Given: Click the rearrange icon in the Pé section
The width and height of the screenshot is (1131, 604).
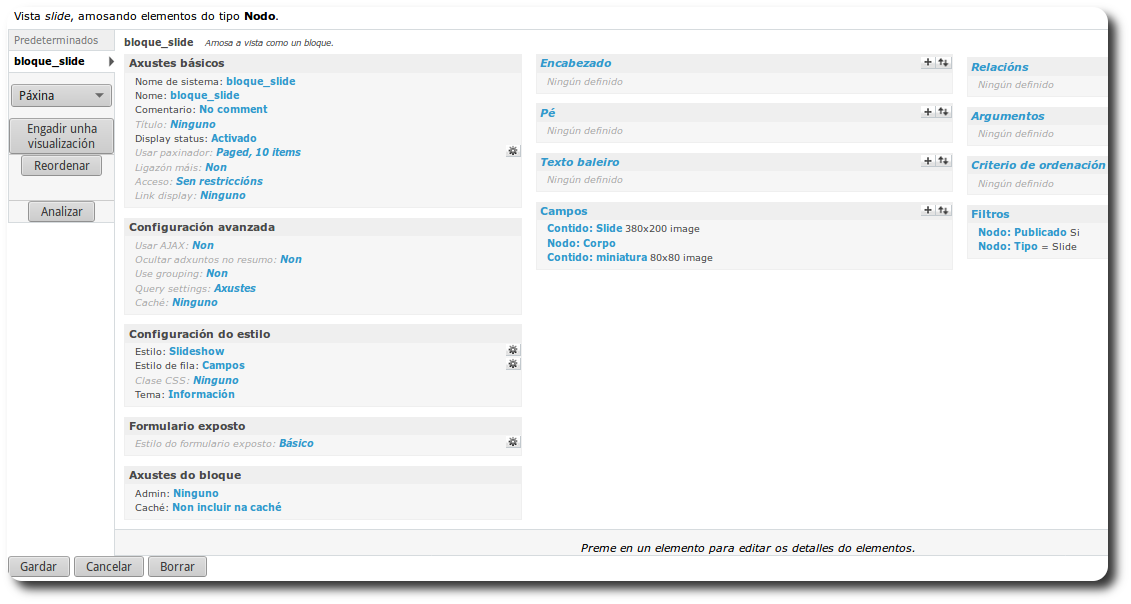Looking at the screenshot, I should [943, 112].
